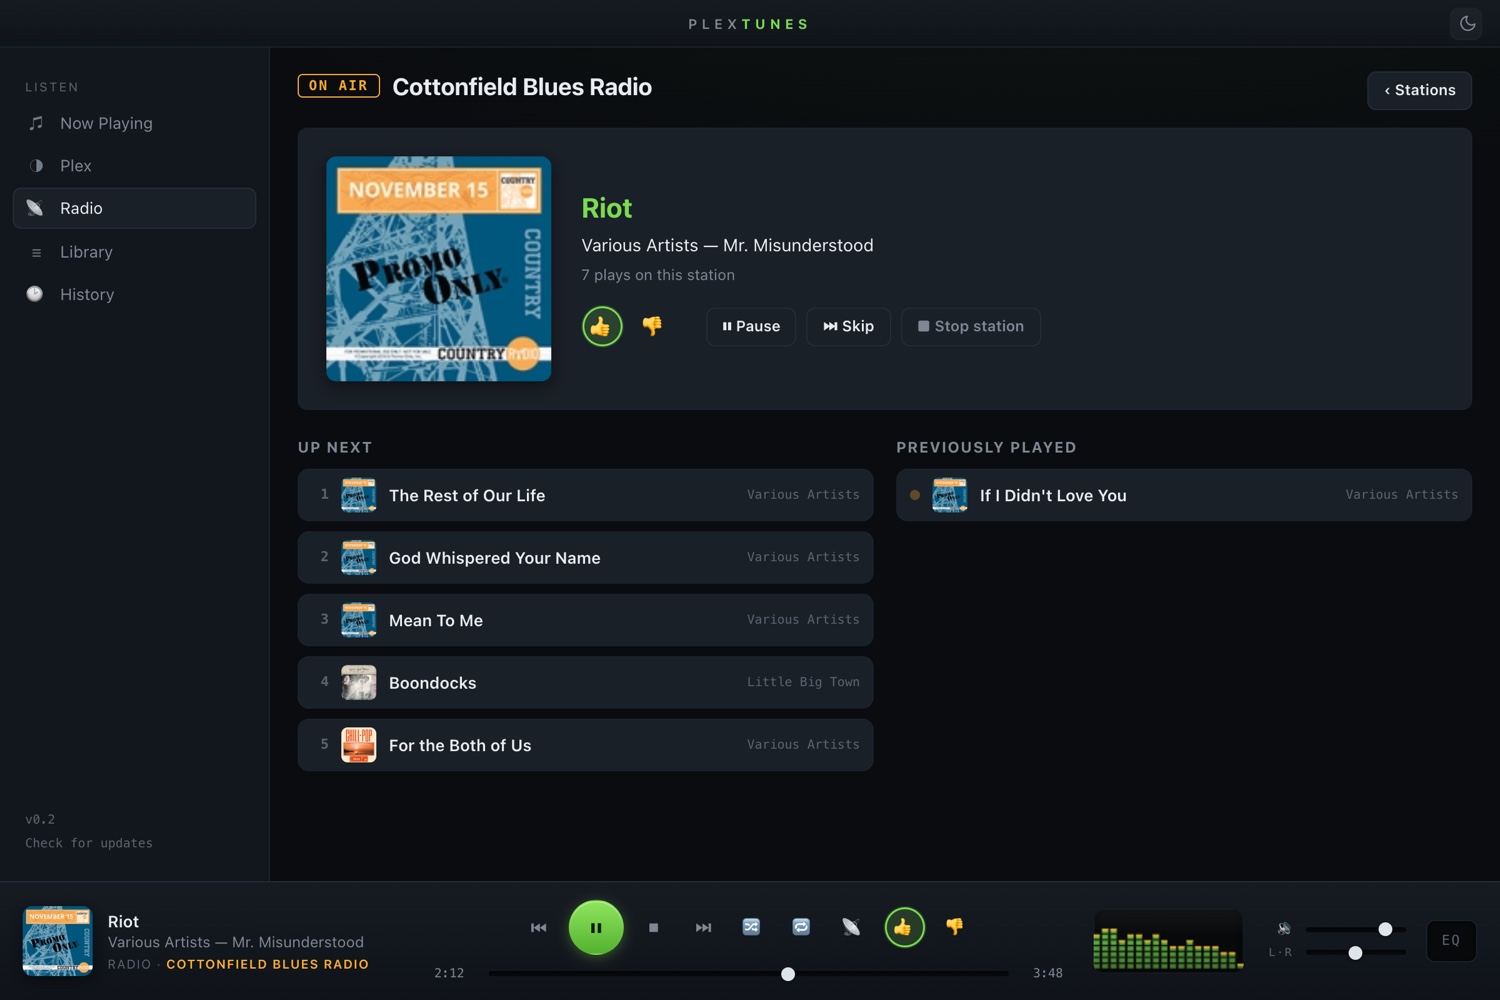This screenshot has height=1000, width=1500.
Task: Click thumbs down in the player bar
Action: [954, 927]
